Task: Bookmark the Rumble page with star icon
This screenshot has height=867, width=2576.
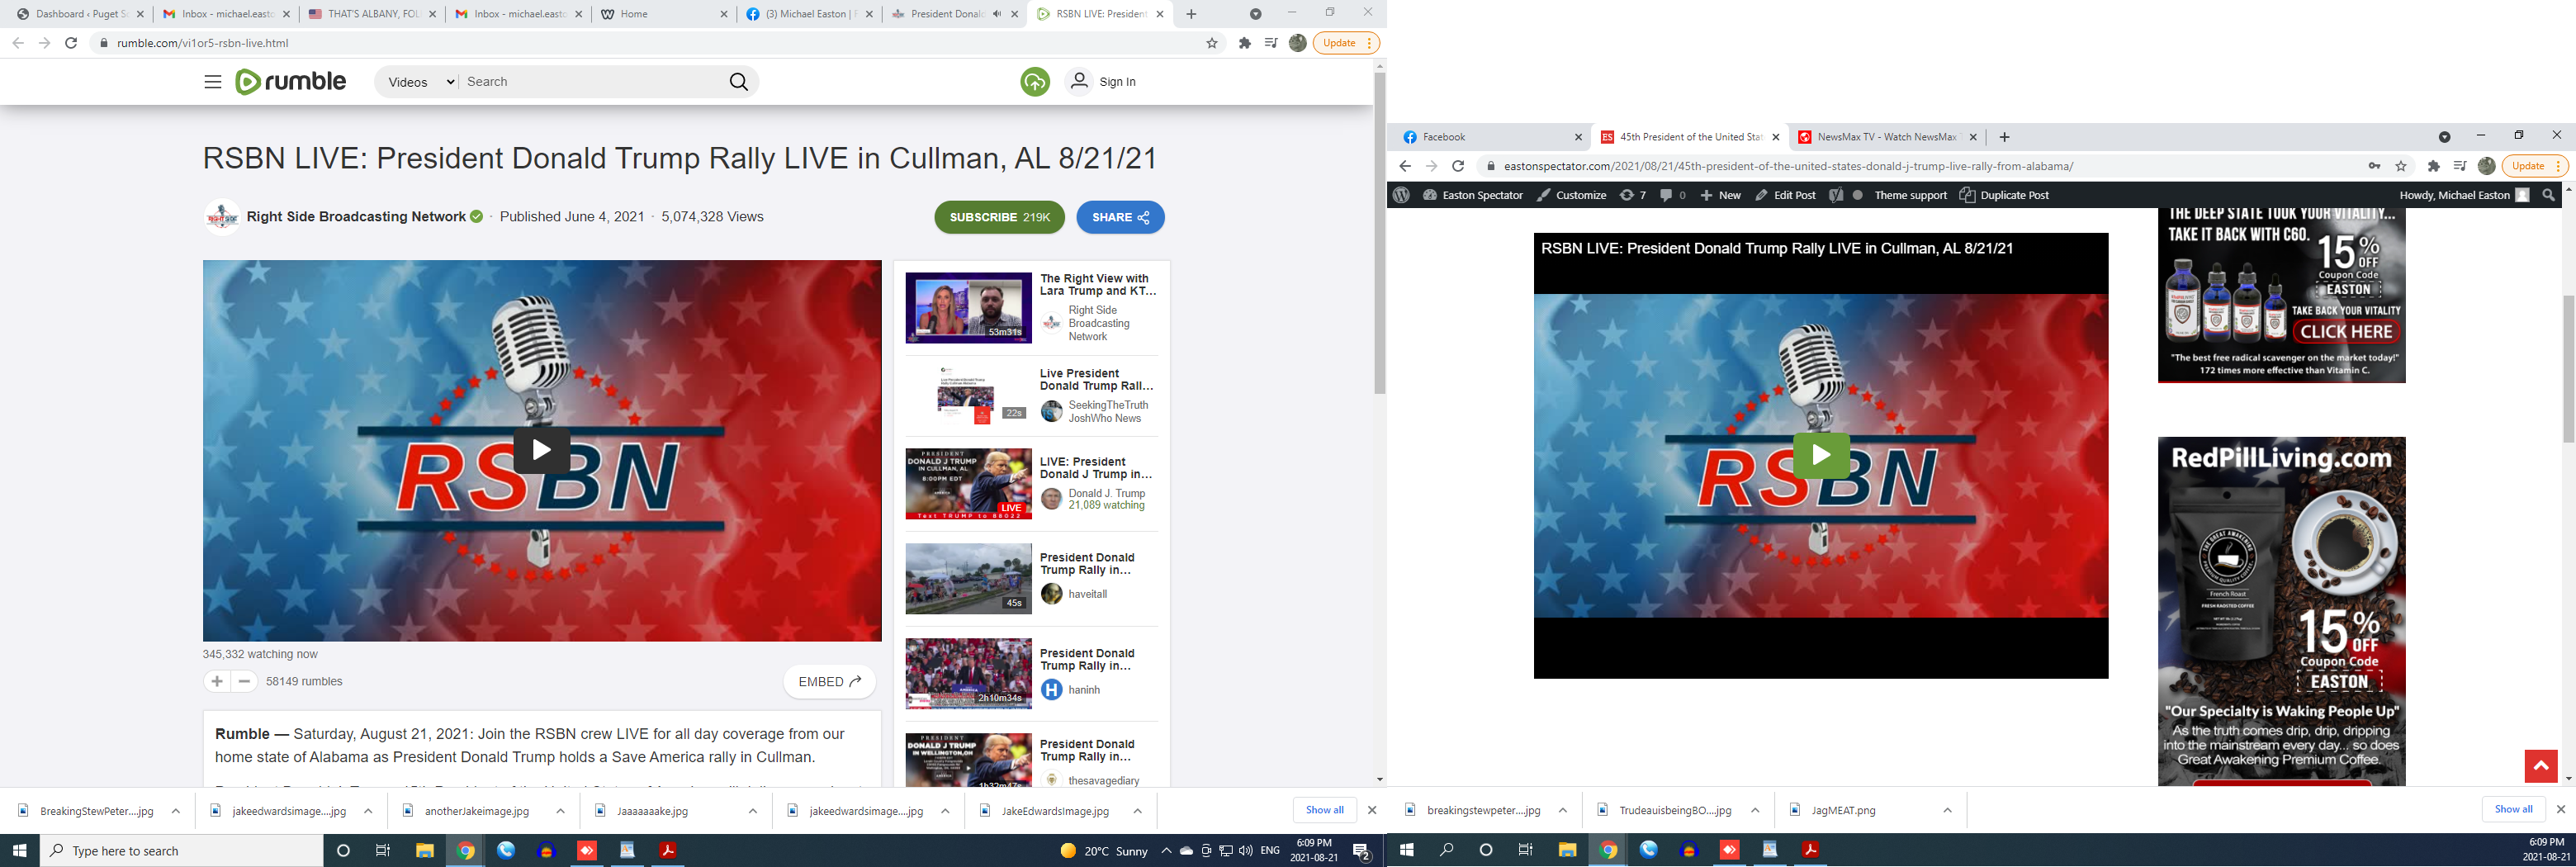Action: 1212,43
